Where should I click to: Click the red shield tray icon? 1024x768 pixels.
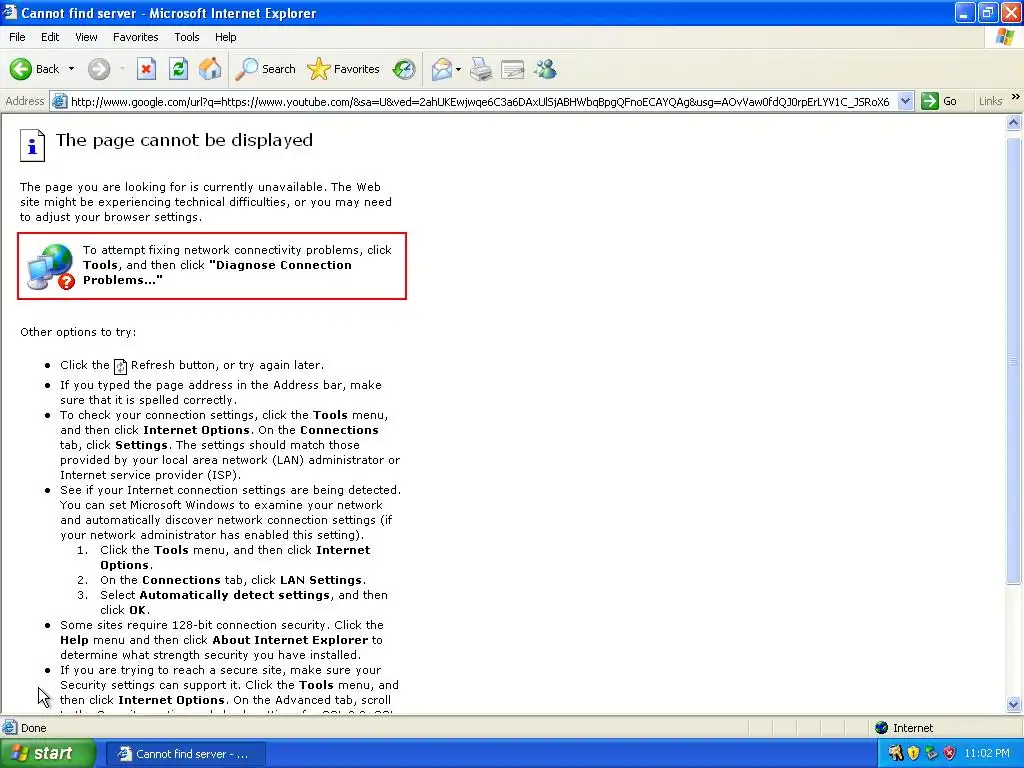tap(950, 754)
